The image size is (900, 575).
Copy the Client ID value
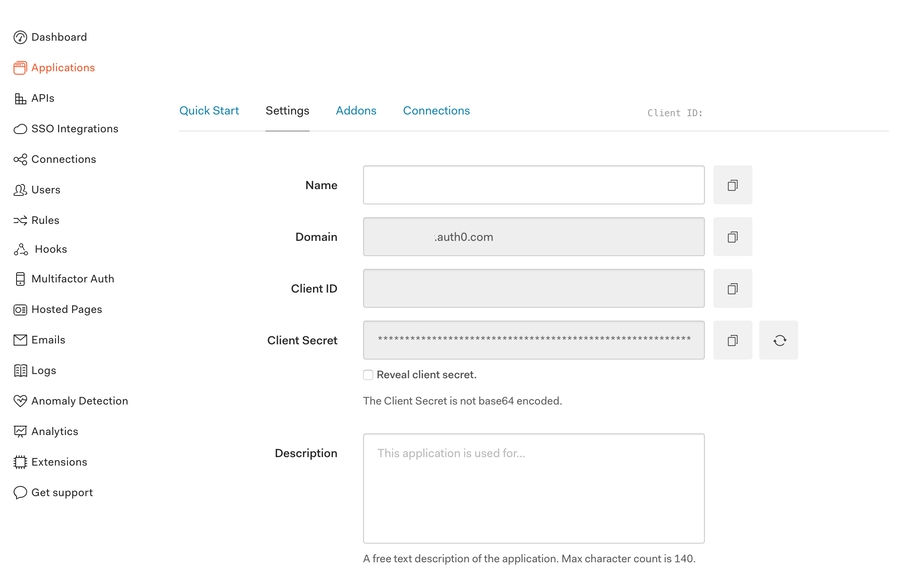pos(732,289)
